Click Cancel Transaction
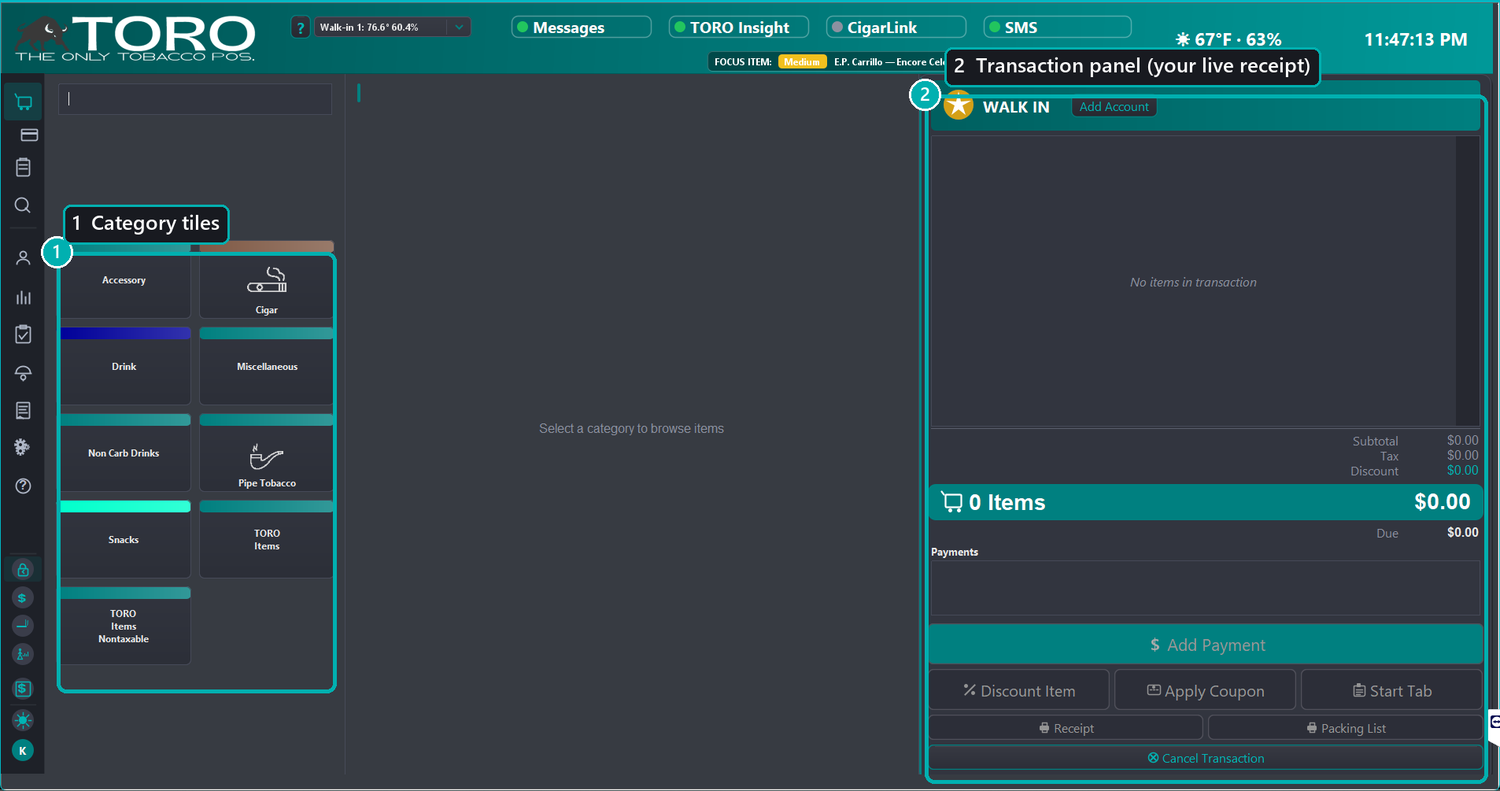 1206,758
